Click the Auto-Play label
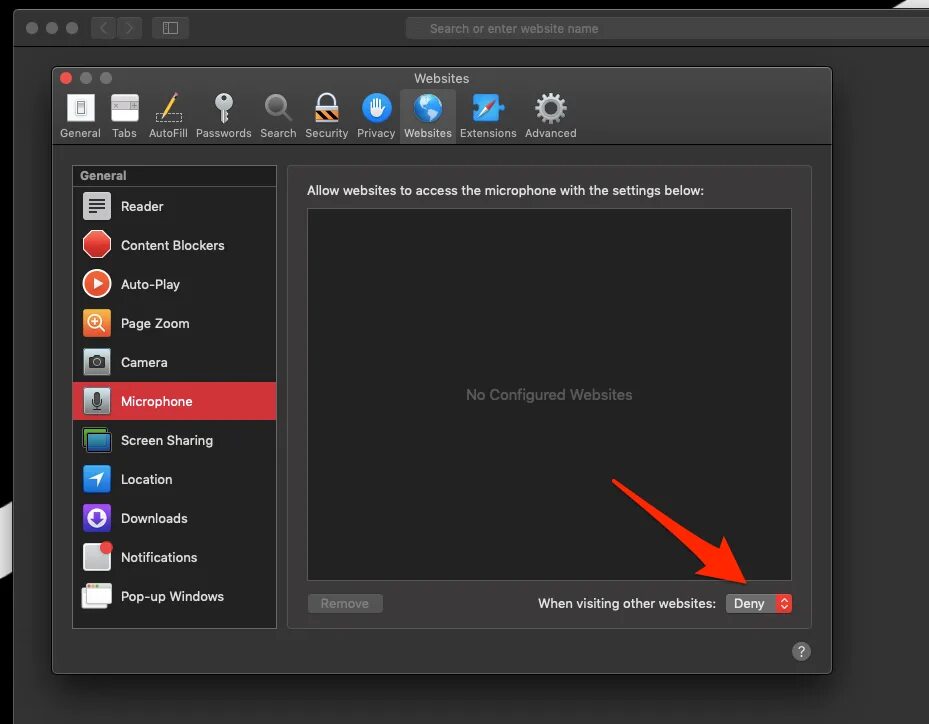 150,284
